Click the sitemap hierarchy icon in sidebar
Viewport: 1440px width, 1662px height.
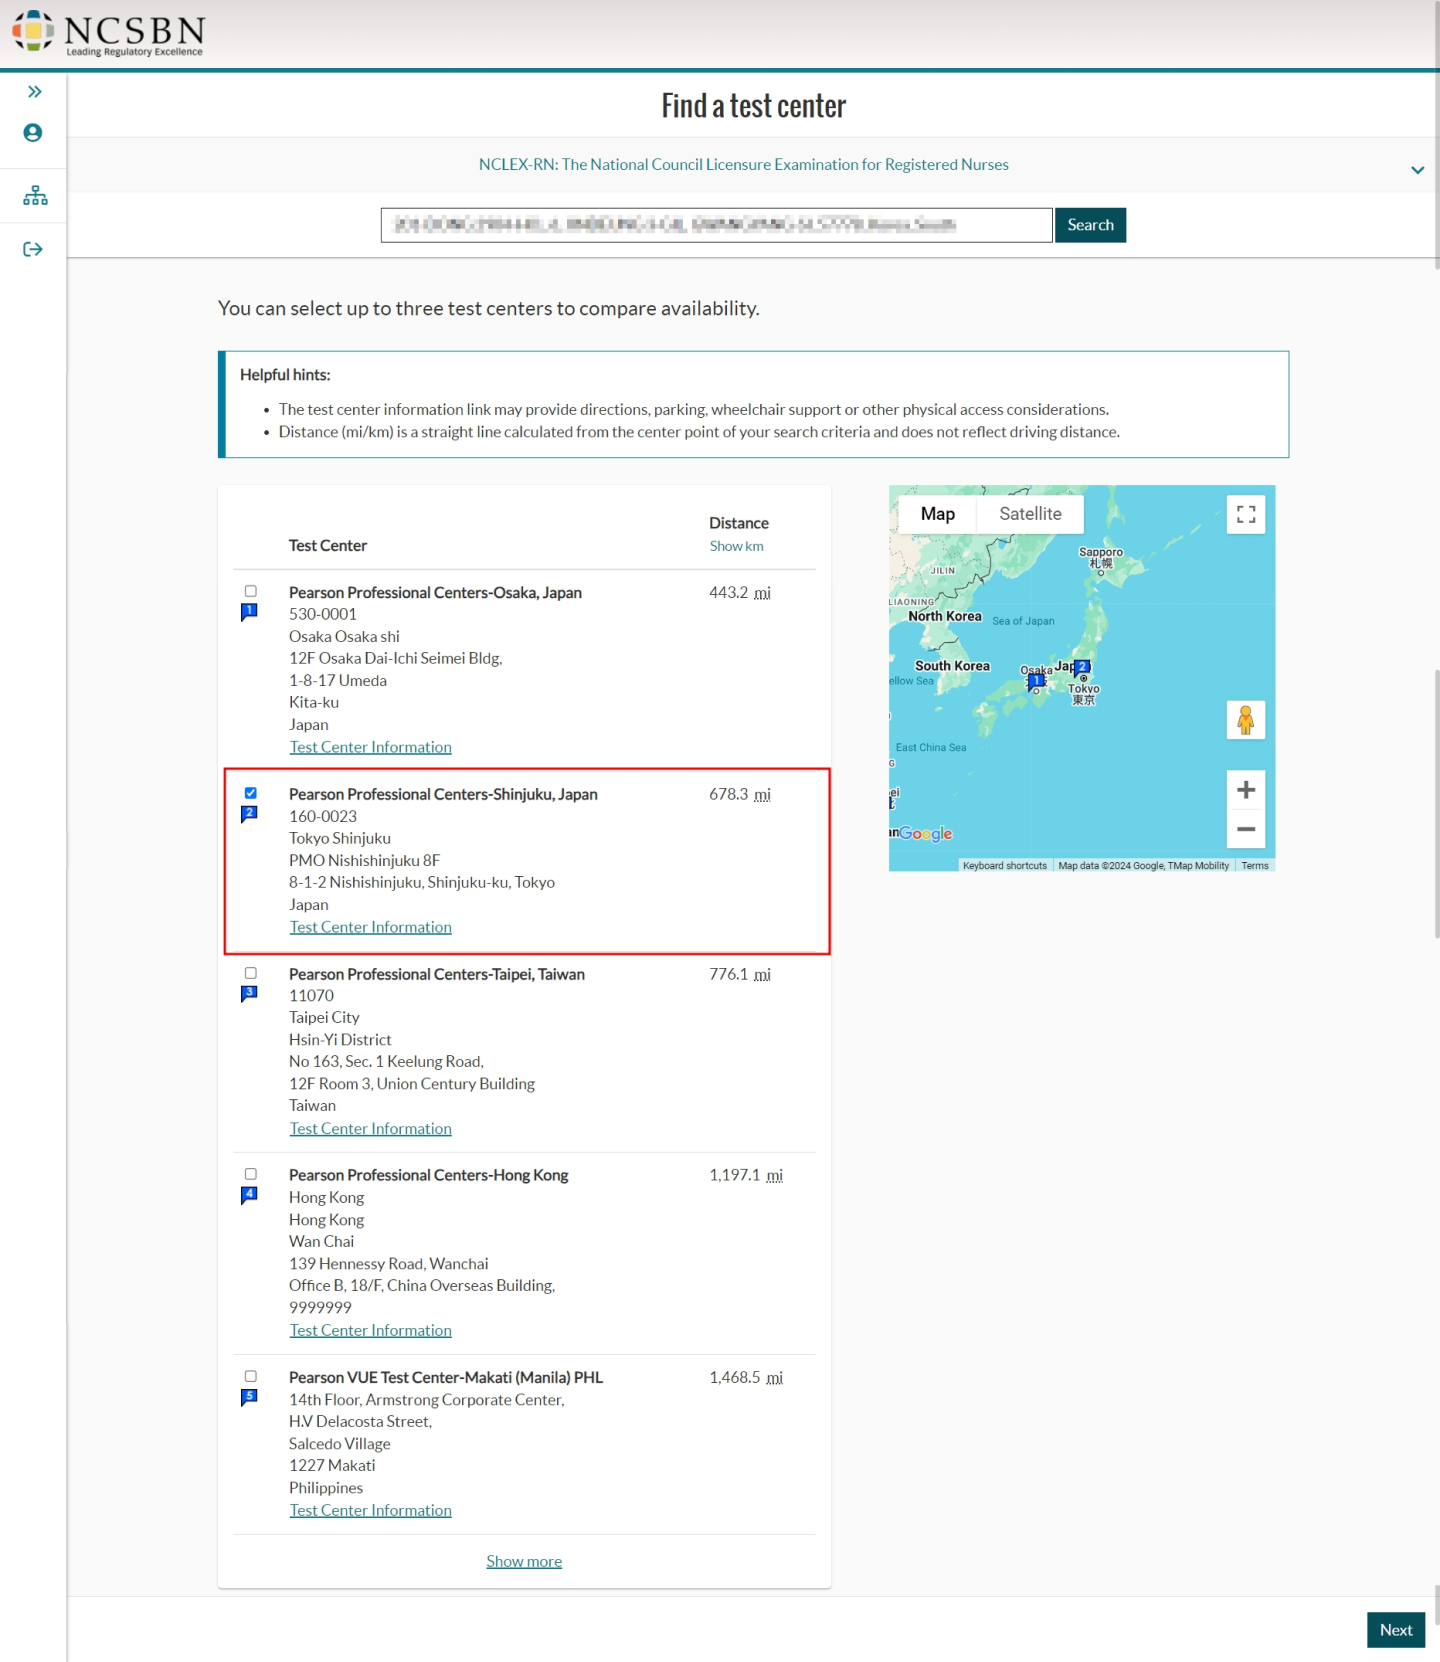[35, 195]
